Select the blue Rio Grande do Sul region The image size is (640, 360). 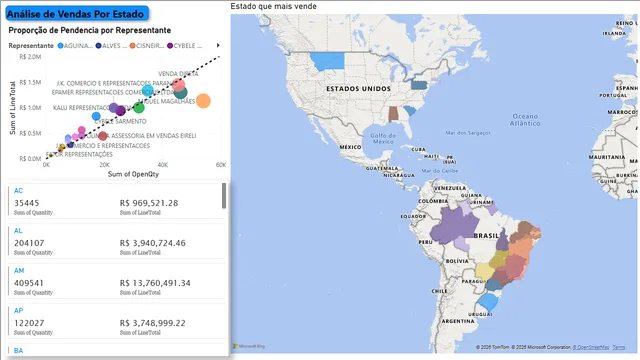[x=488, y=302]
